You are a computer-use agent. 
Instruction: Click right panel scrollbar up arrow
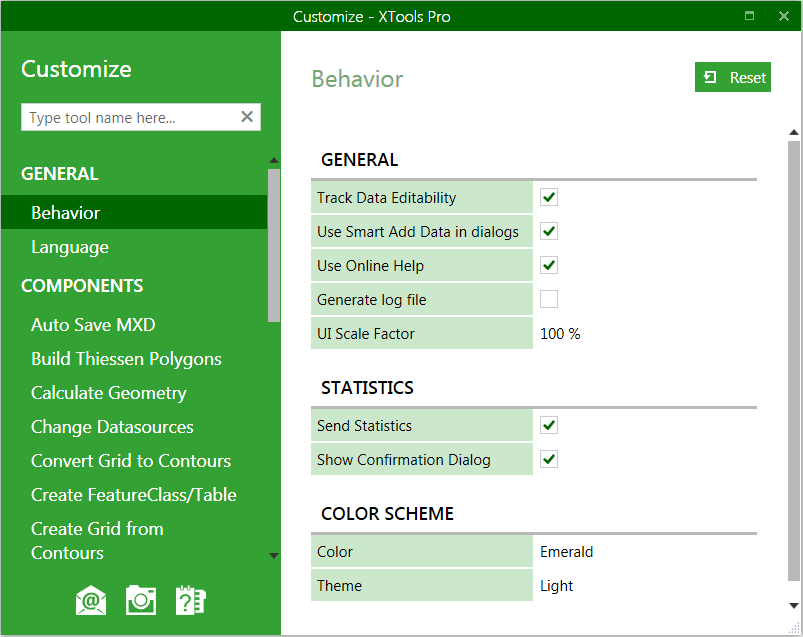click(794, 133)
